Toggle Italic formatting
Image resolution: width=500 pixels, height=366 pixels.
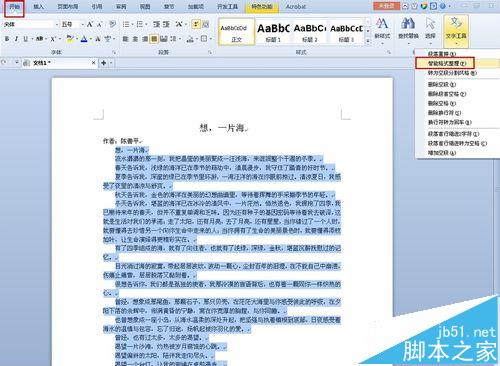point(16,39)
